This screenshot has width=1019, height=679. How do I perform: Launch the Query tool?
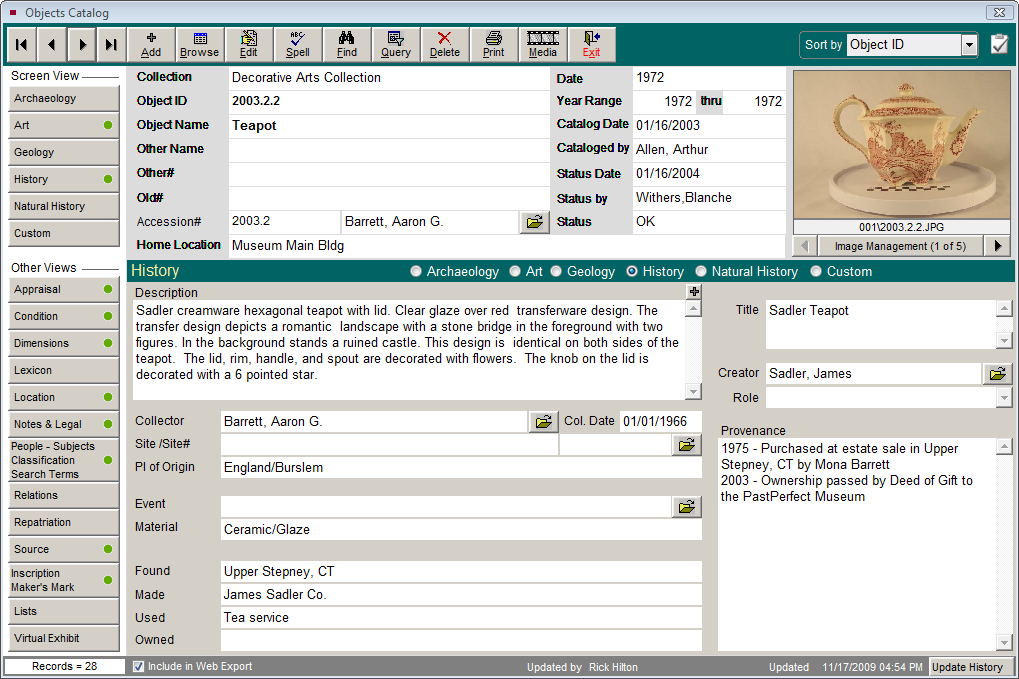click(395, 44)
